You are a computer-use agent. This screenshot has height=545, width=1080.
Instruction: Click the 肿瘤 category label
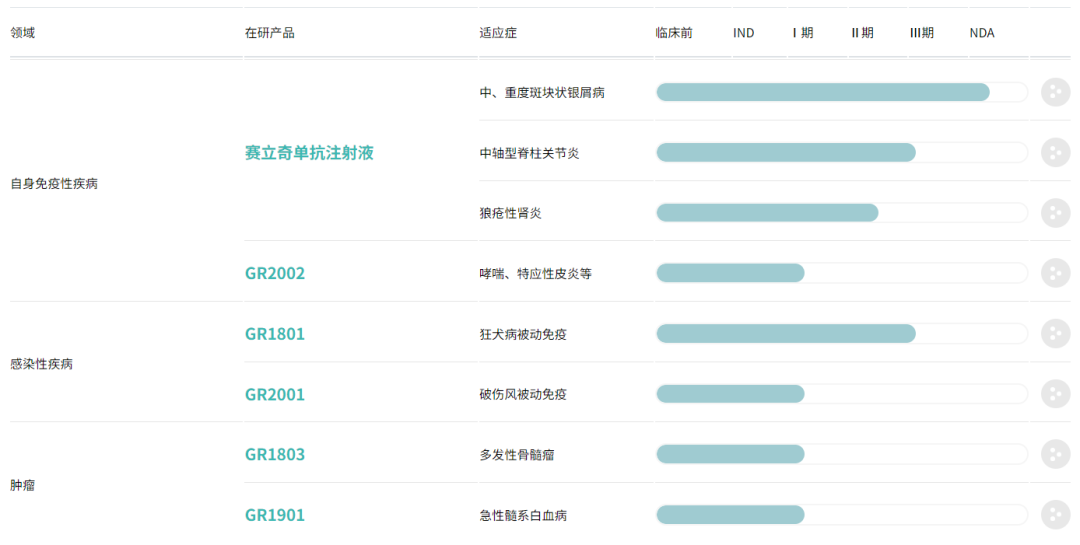[x=23, y=485]
